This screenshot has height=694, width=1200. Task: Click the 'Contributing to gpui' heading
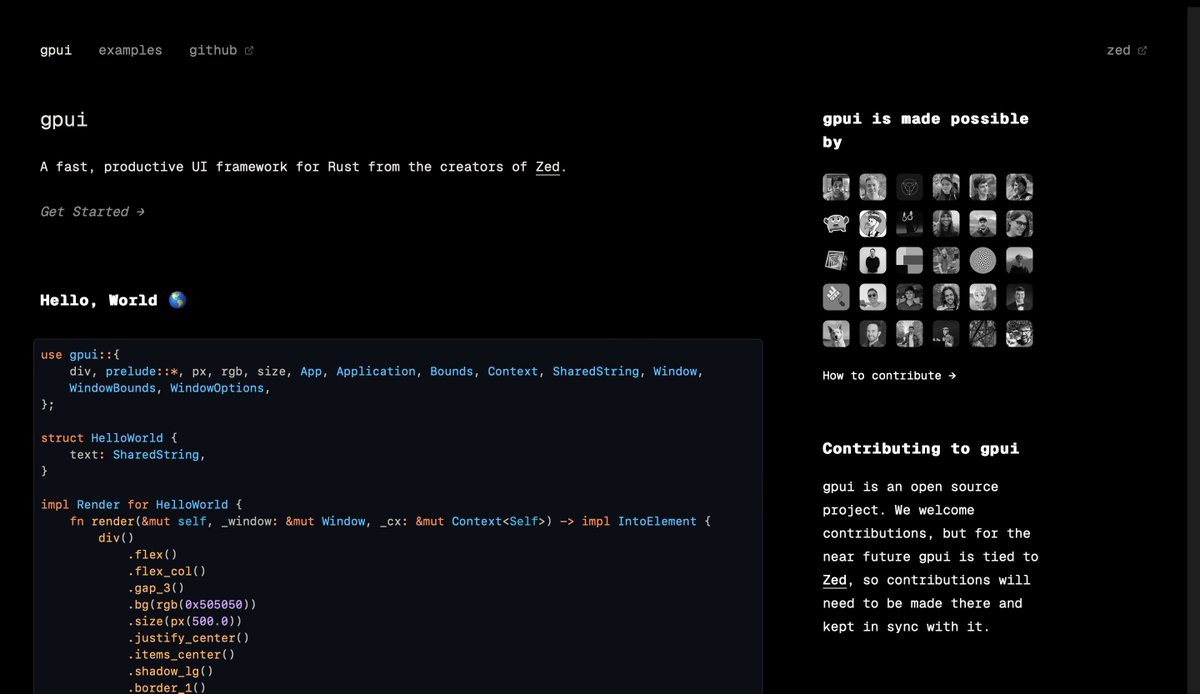coord(921,448)
